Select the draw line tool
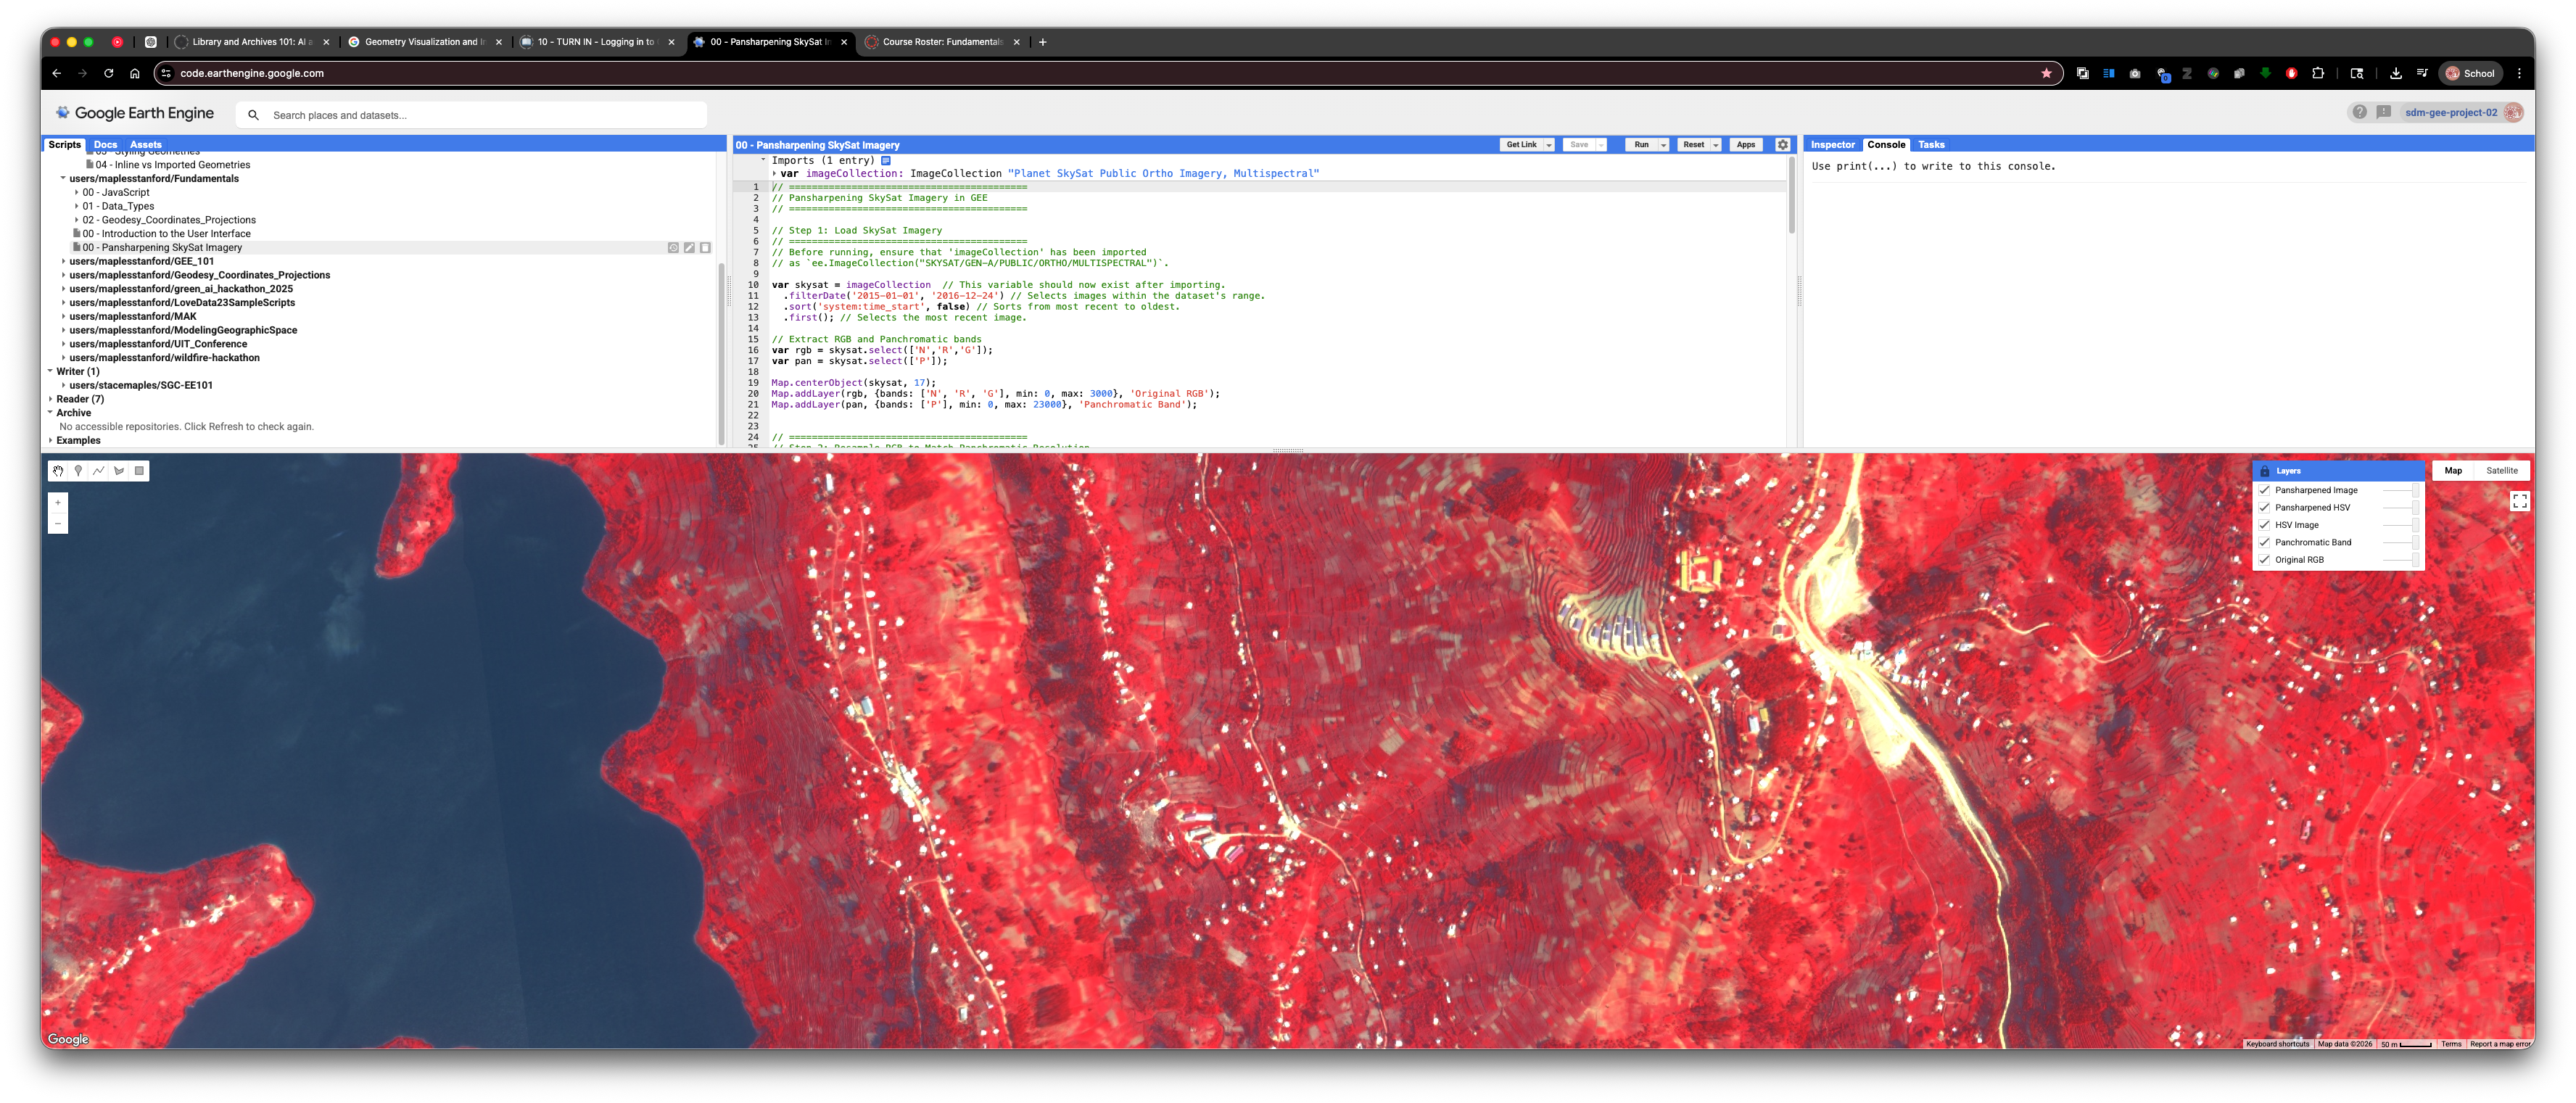2576x1103 pixels. tap(99, 471)
